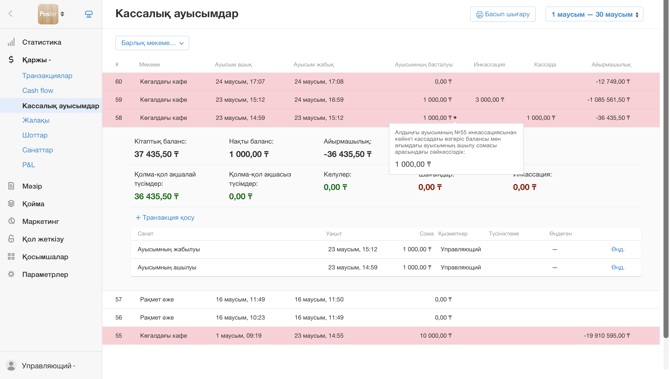Go to Транзакциялар page

pyautogui.click(x=47, y=75)
